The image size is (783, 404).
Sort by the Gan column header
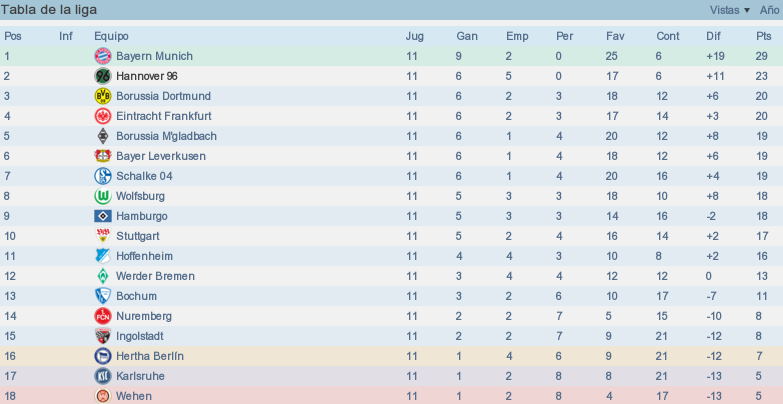[x=466, y=36]
